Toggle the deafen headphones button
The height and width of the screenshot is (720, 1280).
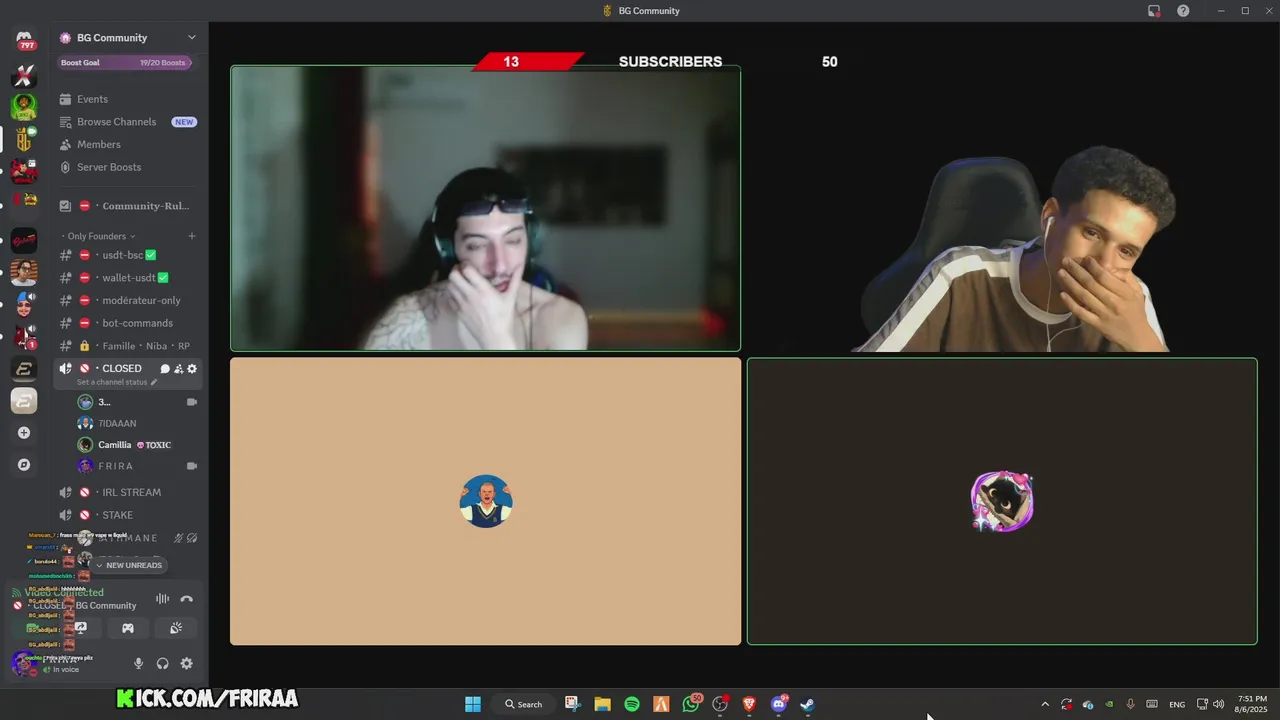(162, 663)
